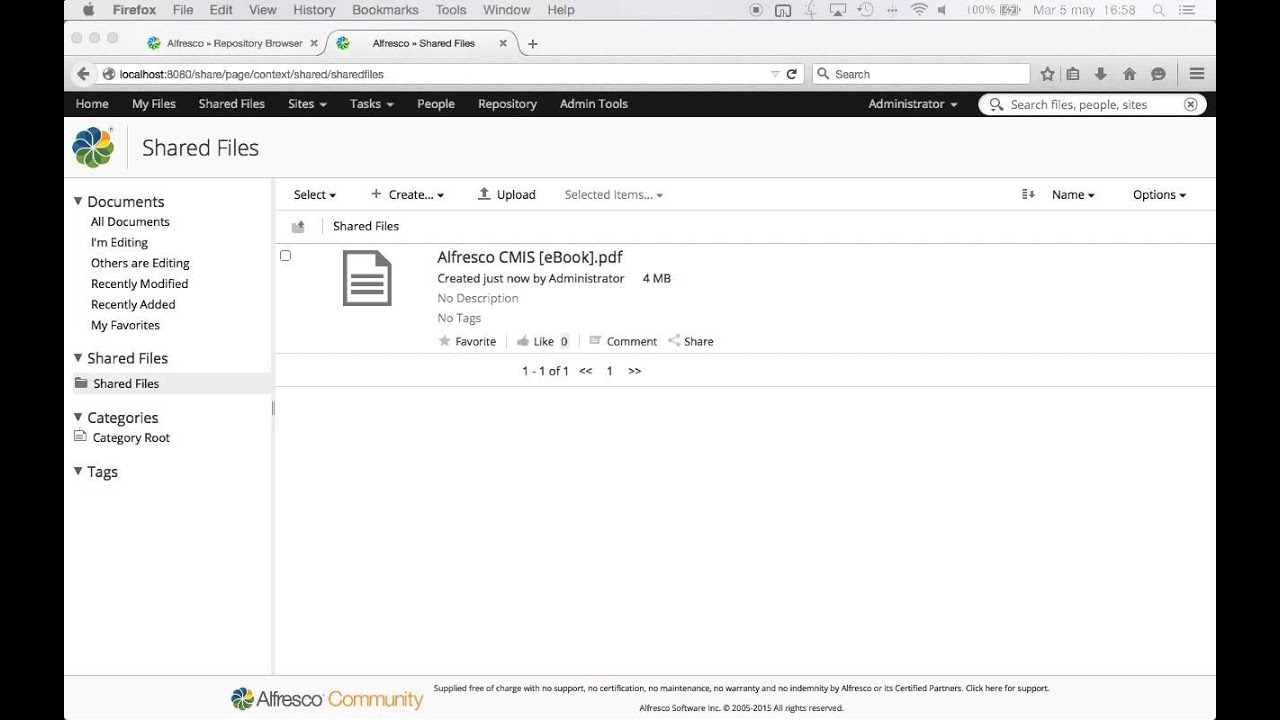1280x720 pixels.
Task: Click the breadcrumb up-folder icon
Action: tap(297, 227)
